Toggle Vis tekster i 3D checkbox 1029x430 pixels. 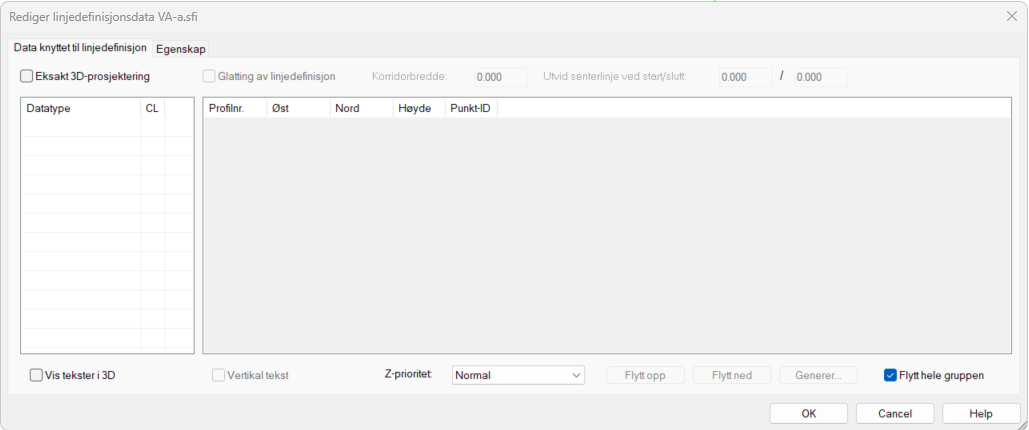coord(37,376)
